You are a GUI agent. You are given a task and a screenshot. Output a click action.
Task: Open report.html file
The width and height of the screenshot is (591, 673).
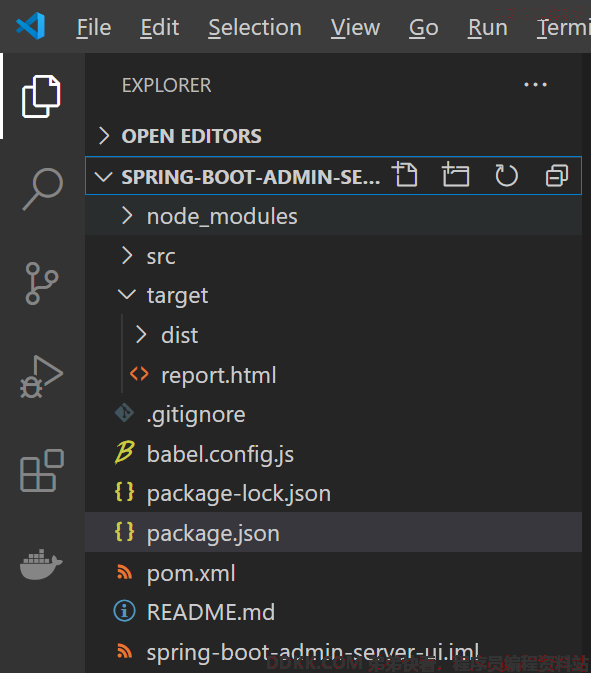point(218,375)
